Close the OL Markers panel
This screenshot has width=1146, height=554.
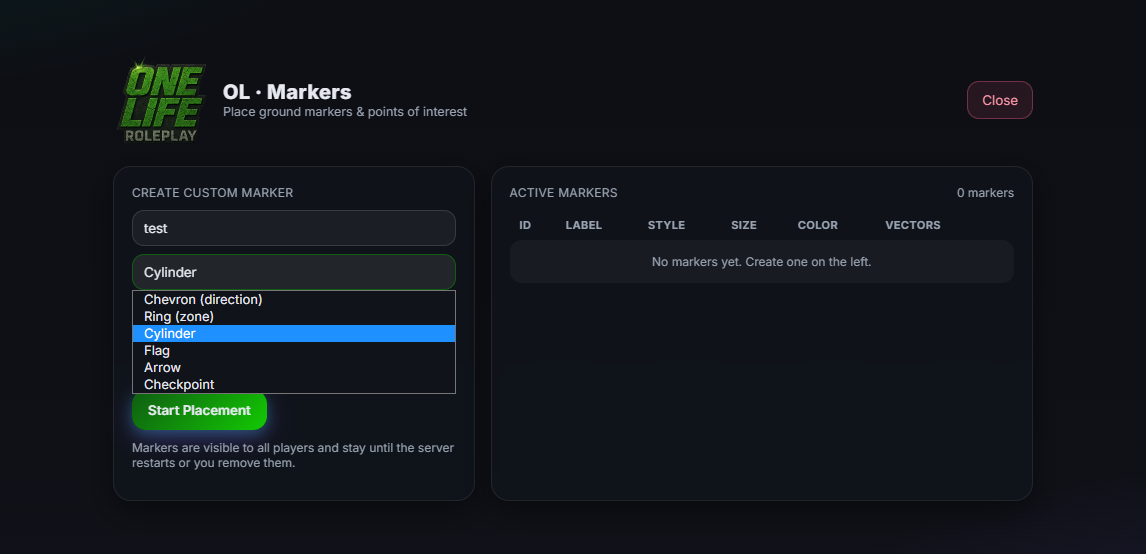click(999, 100)
